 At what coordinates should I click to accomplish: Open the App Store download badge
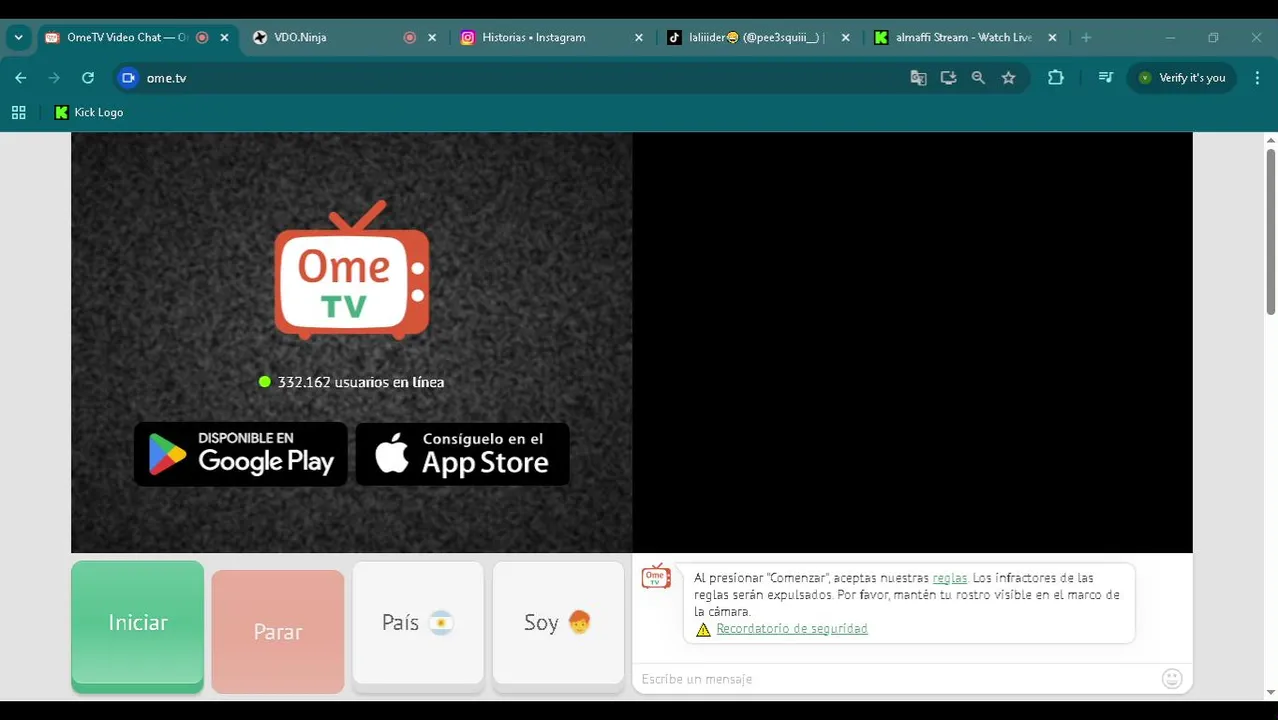click(x=463, y=454)
